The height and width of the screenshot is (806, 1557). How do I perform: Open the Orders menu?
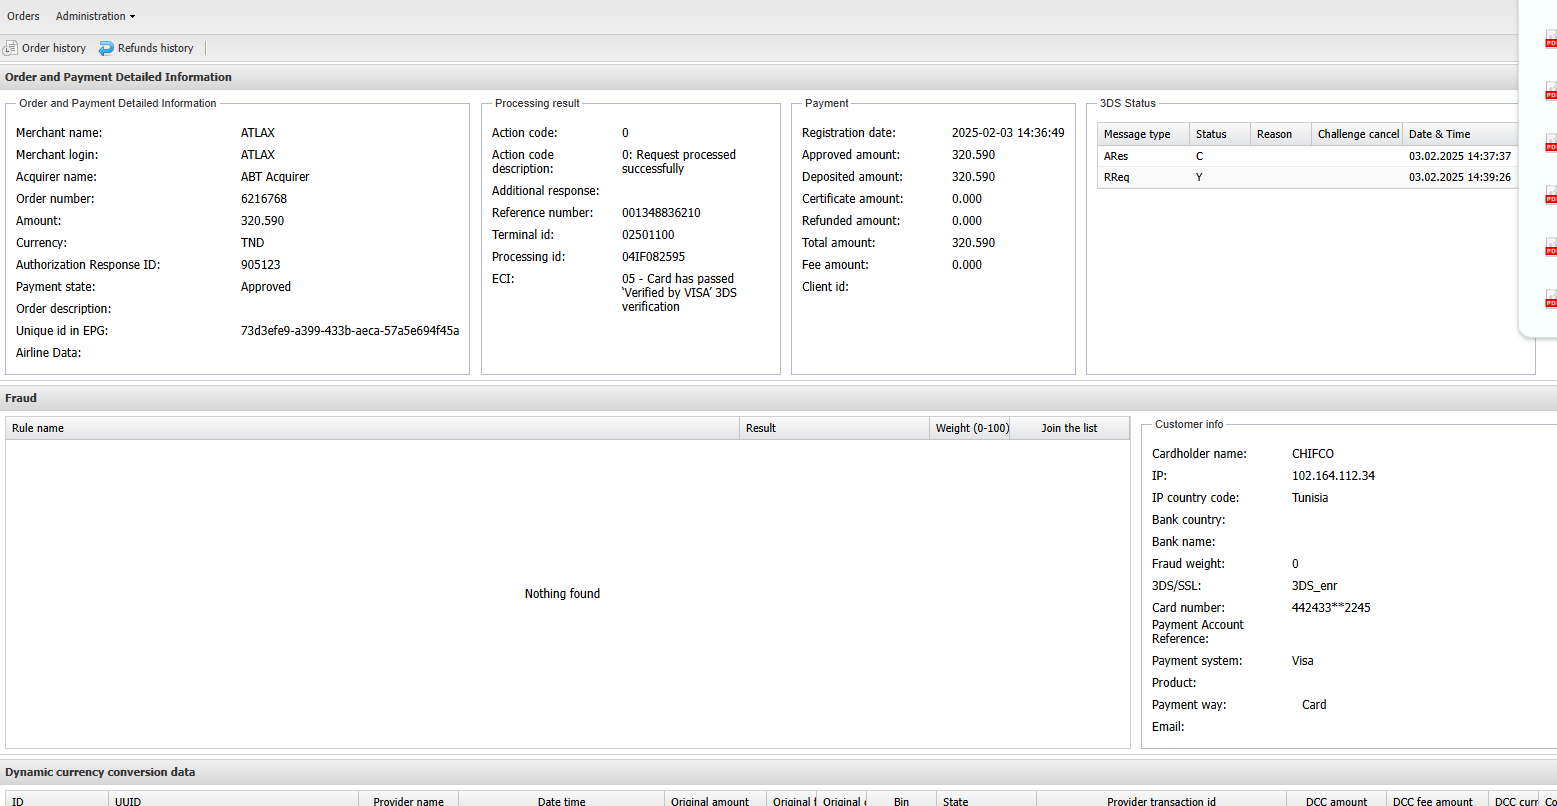pos(23,16)
